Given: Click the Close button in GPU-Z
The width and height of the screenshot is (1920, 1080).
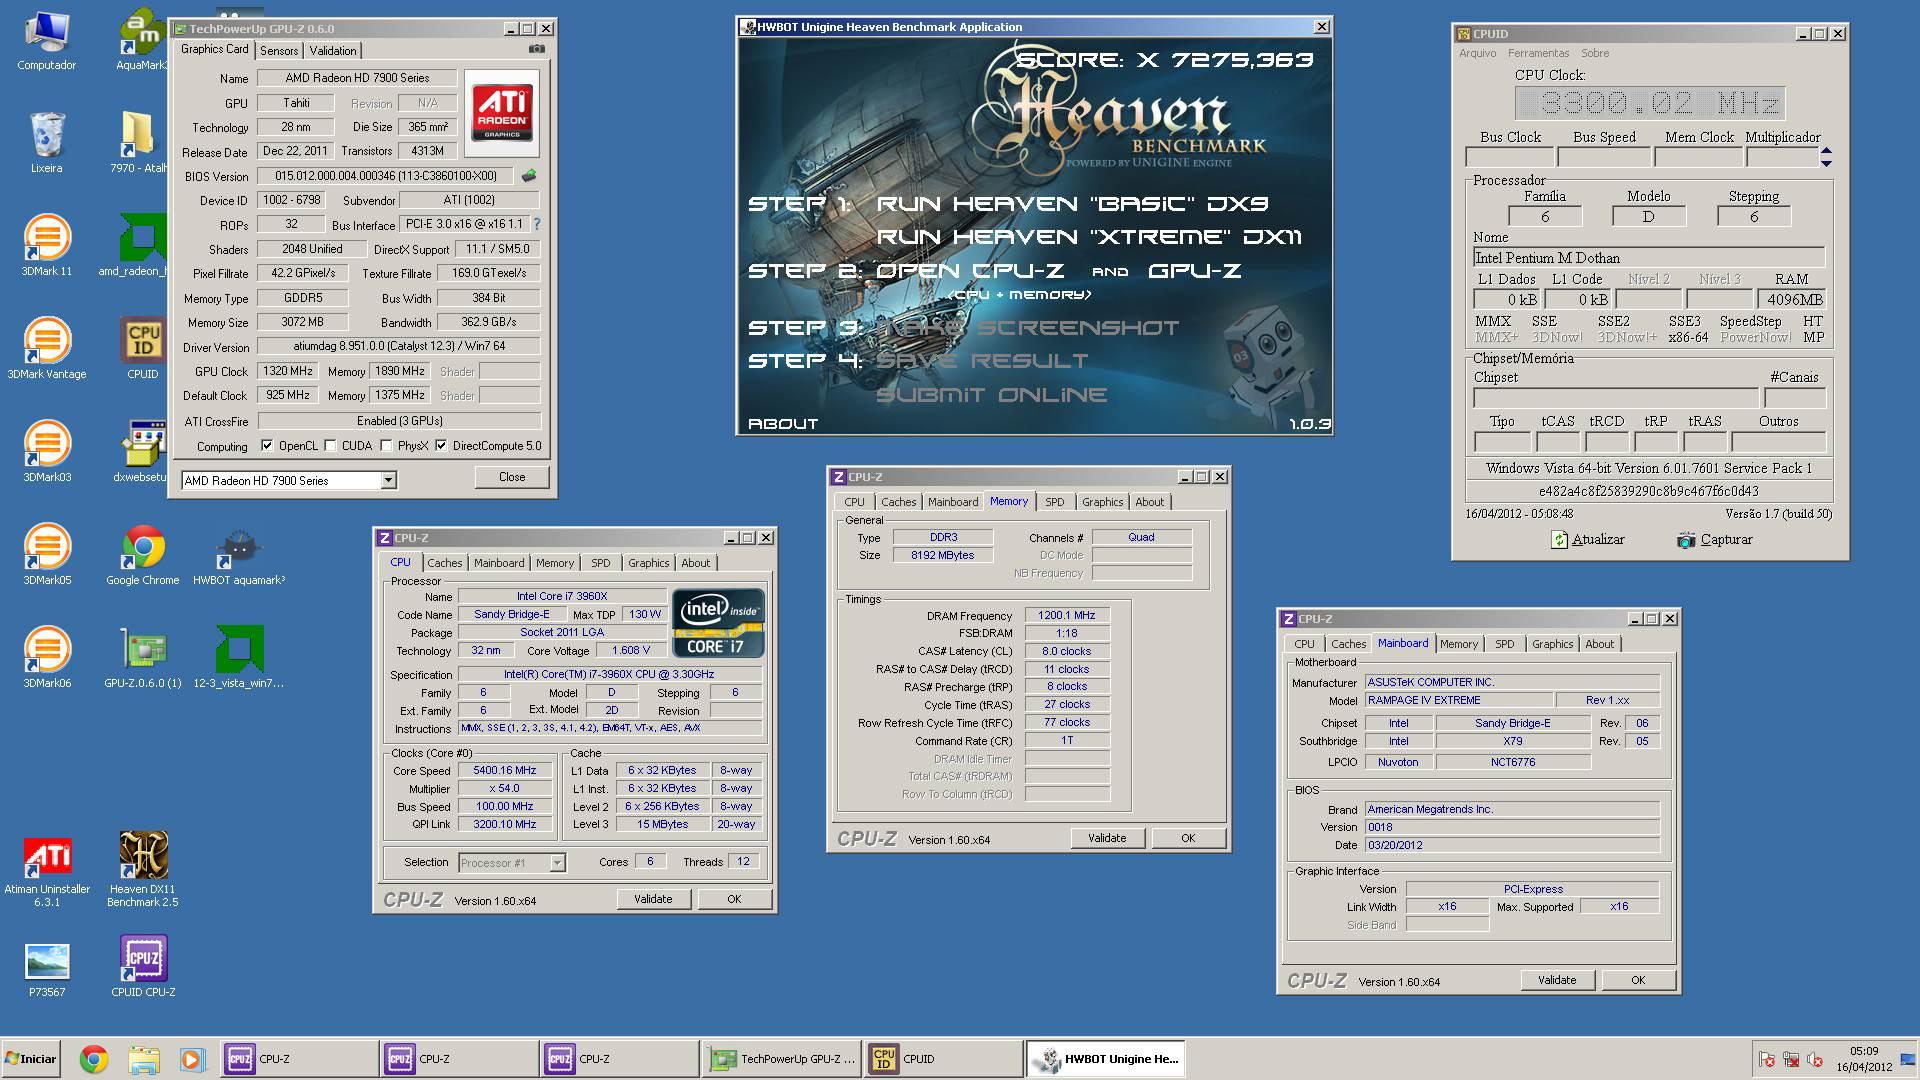Looking at the screenshot, I should pos(512,477).
